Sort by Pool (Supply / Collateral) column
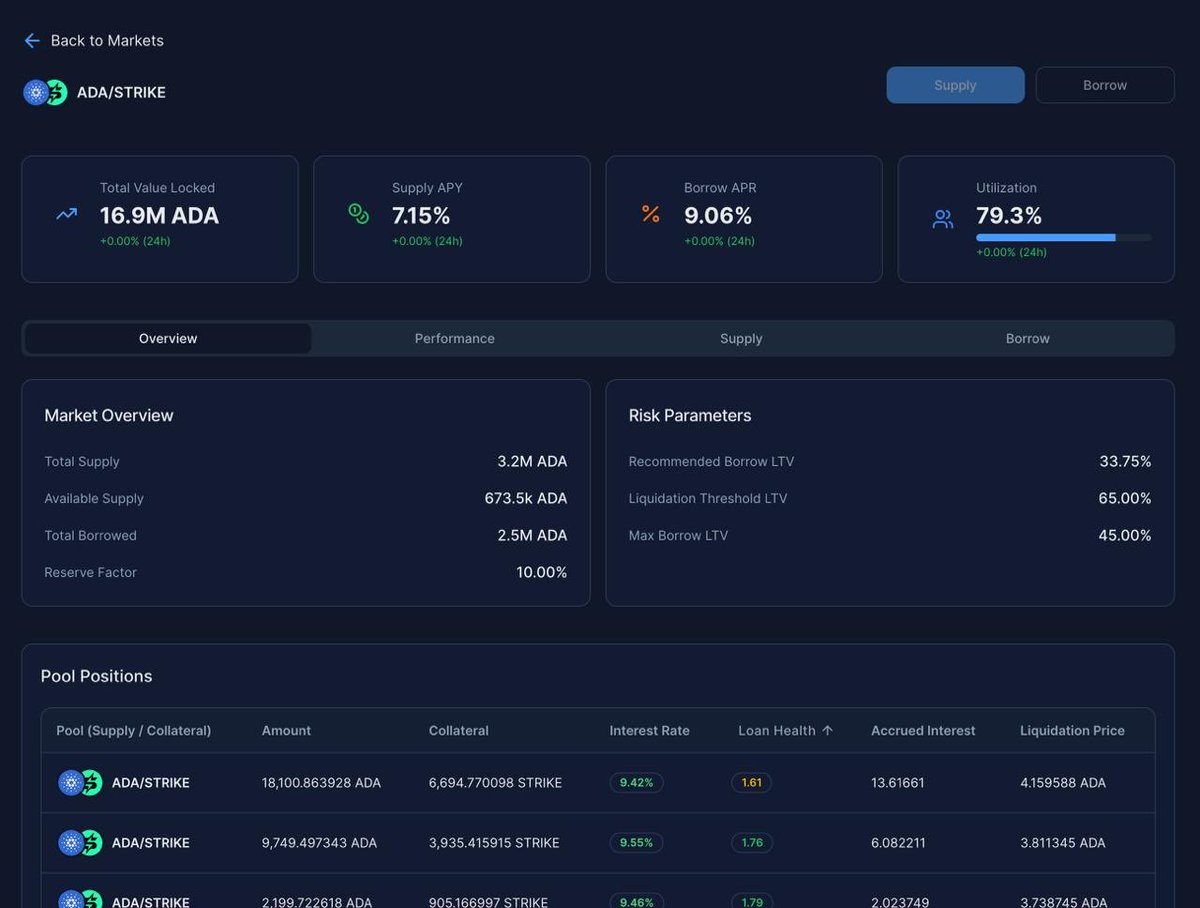 (x=134, y=731)
